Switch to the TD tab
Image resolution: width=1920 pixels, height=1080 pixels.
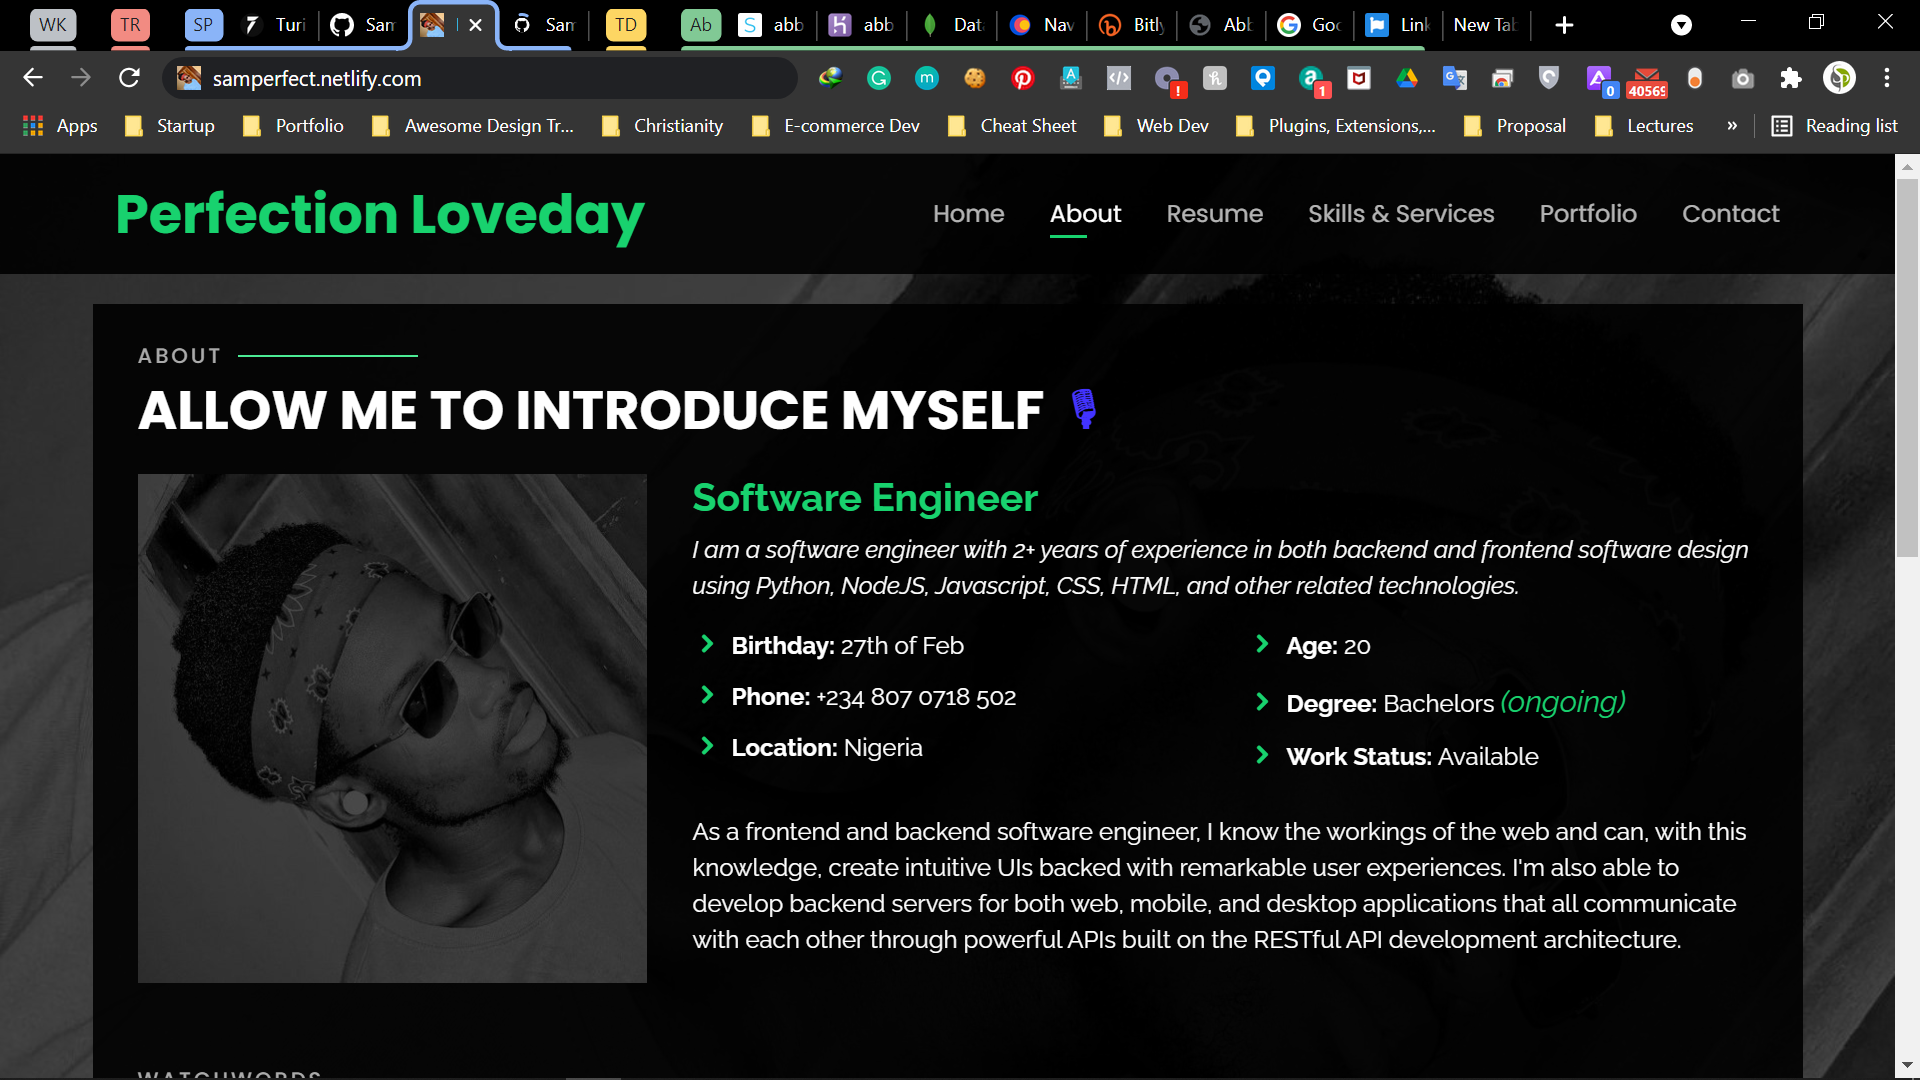click(626, 25)
